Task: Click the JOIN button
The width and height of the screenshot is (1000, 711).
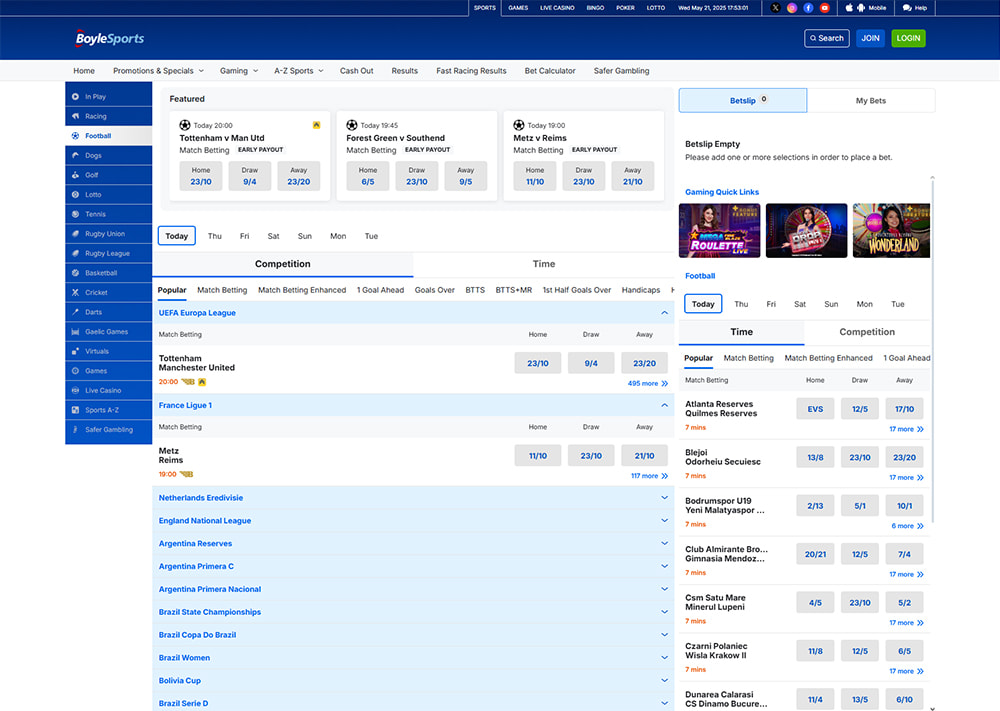Action: pos(871,38)
